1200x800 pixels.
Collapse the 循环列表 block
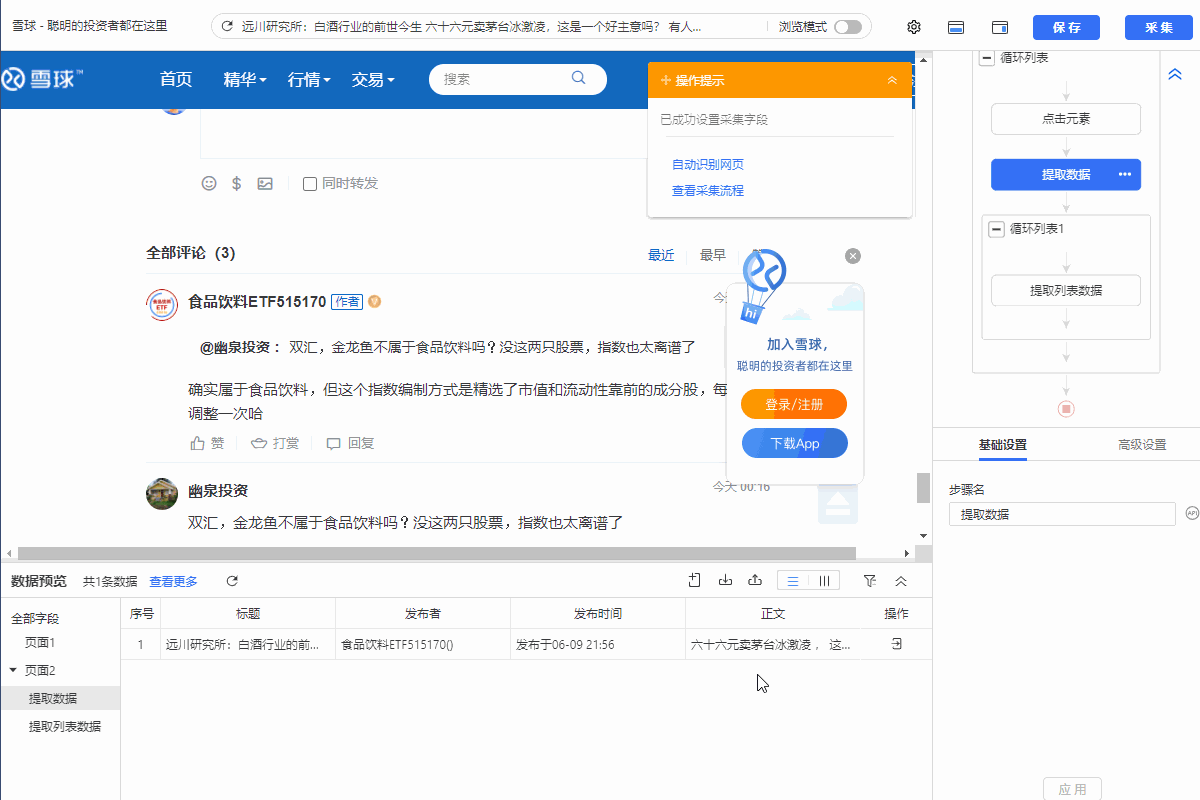[x=987, y=58]
